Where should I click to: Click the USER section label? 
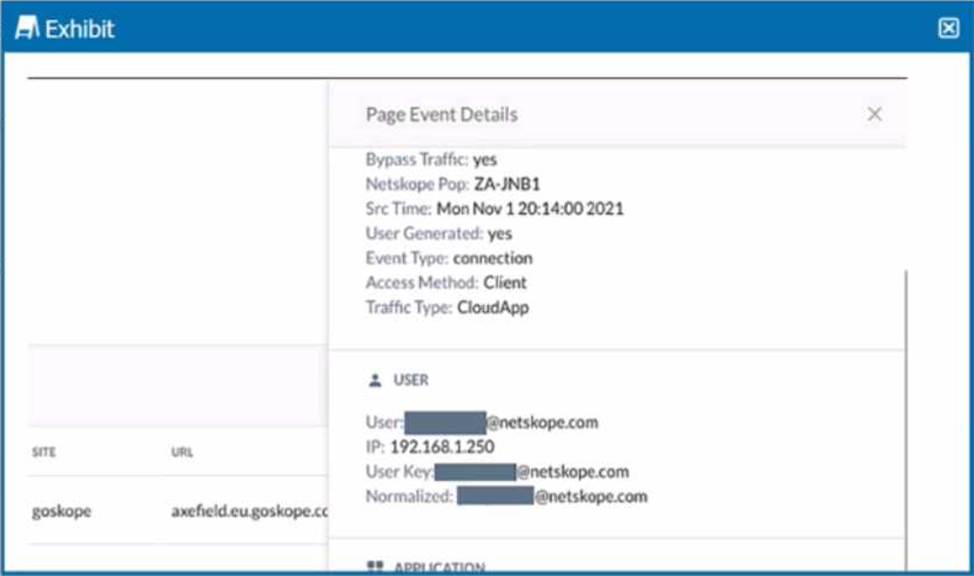[411, 380]
